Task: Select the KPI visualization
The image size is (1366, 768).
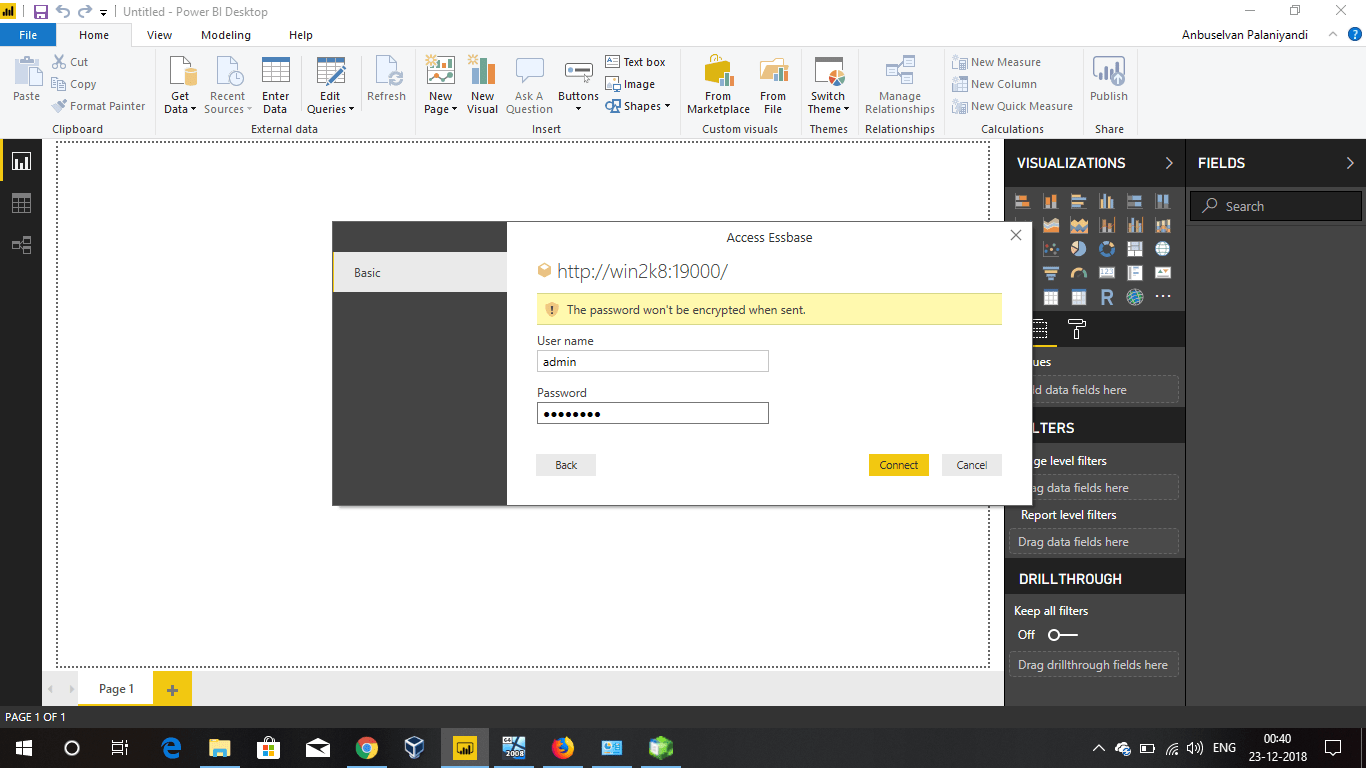Action: coord(1163,273)
